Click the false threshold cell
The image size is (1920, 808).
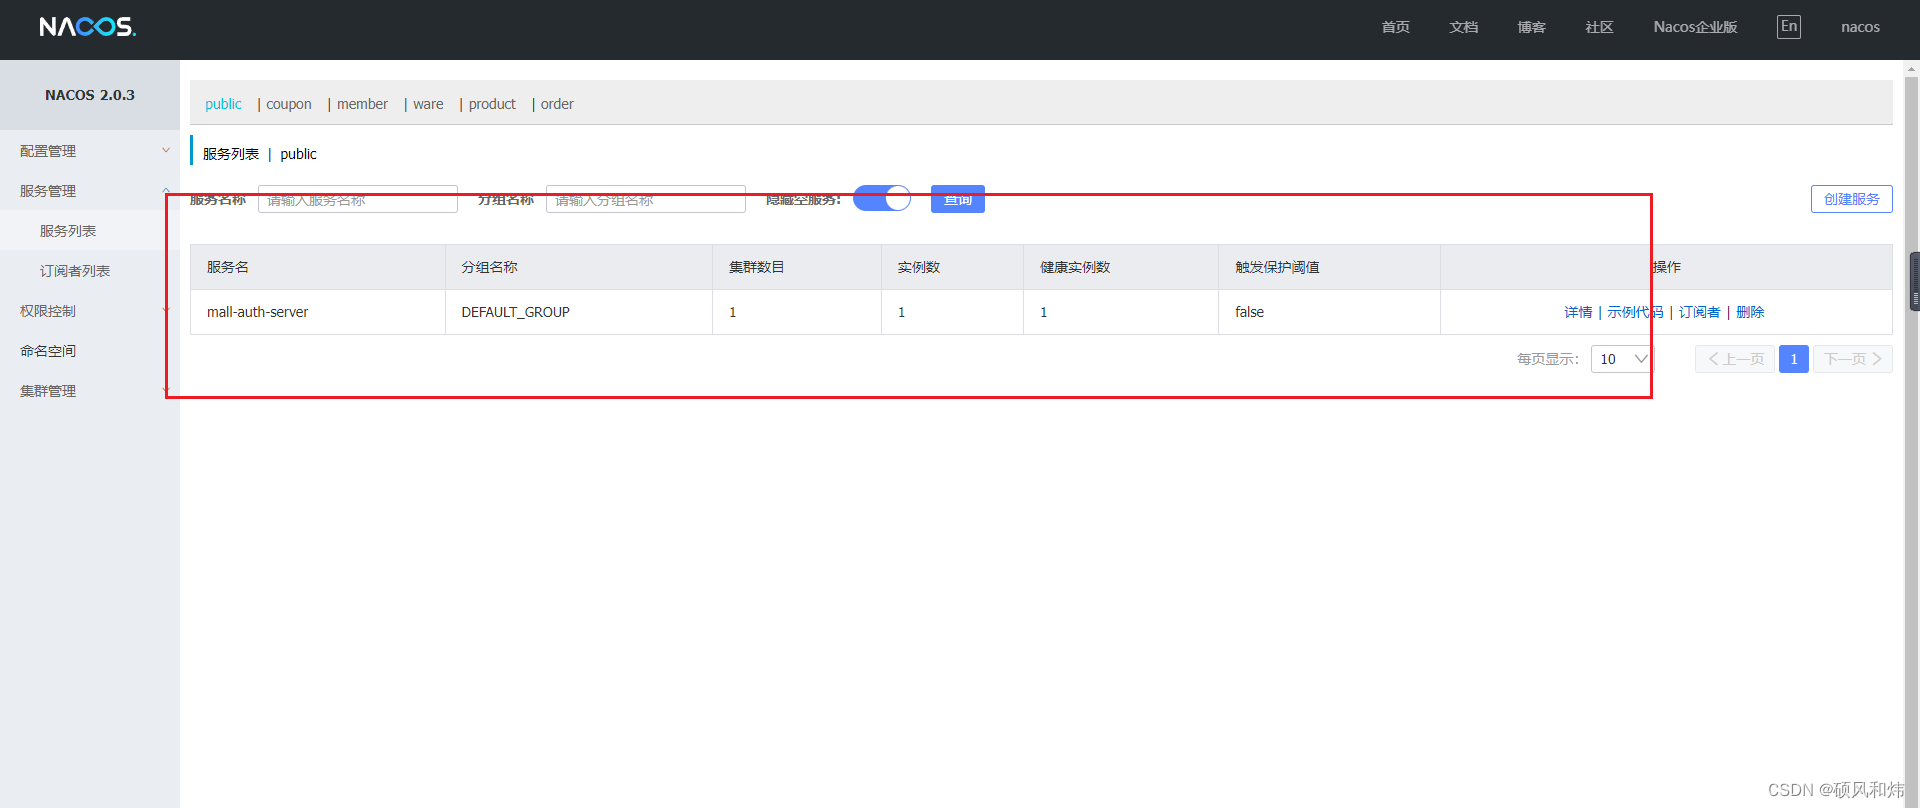tap(1329, 312)
